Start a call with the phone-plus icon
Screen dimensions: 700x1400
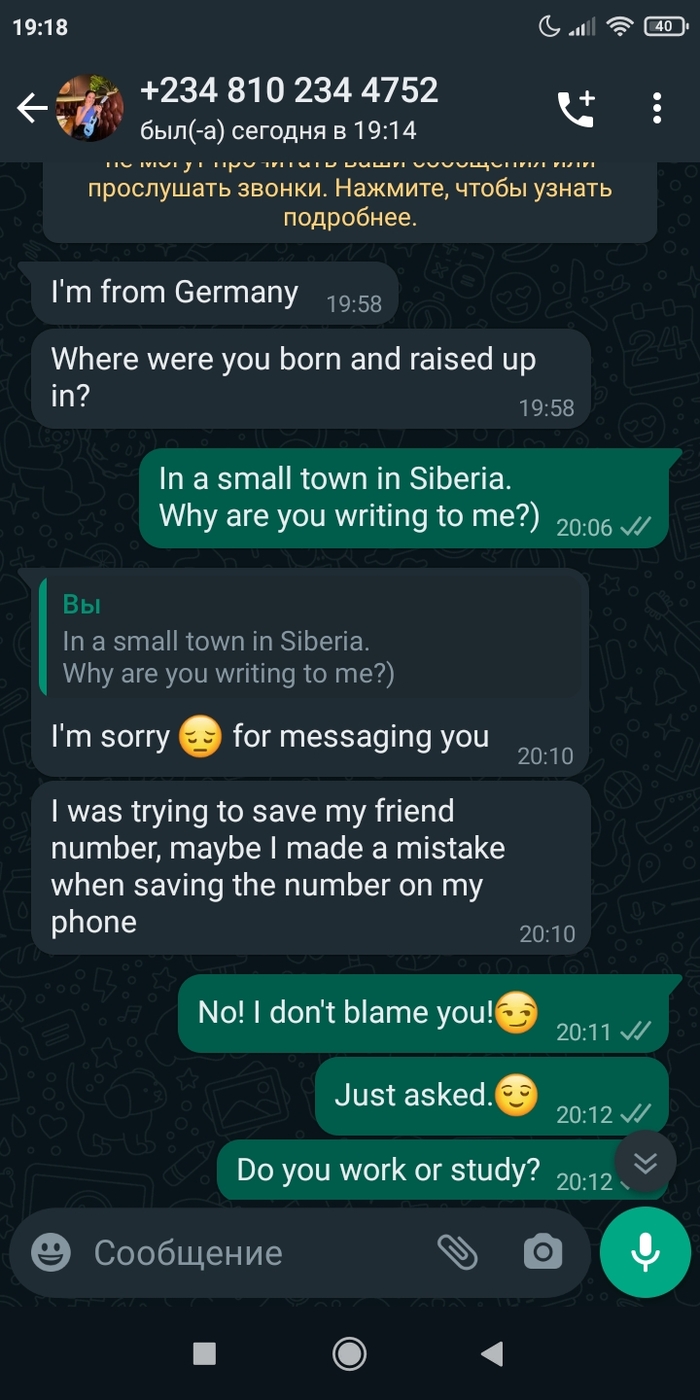click(576, 108)
